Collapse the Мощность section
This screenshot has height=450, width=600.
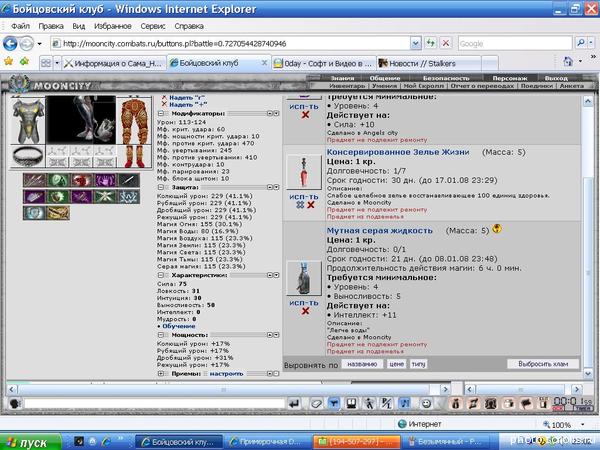(x=161, y=335)
